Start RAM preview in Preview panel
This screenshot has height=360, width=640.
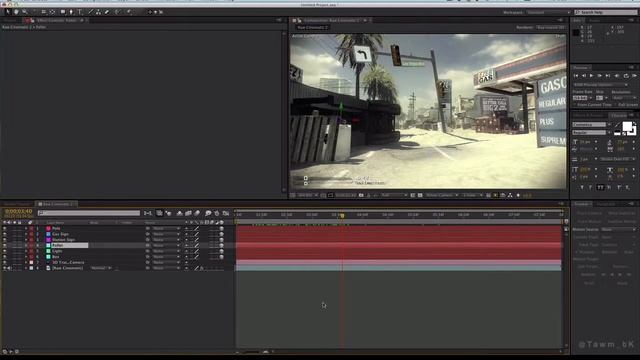634,76
